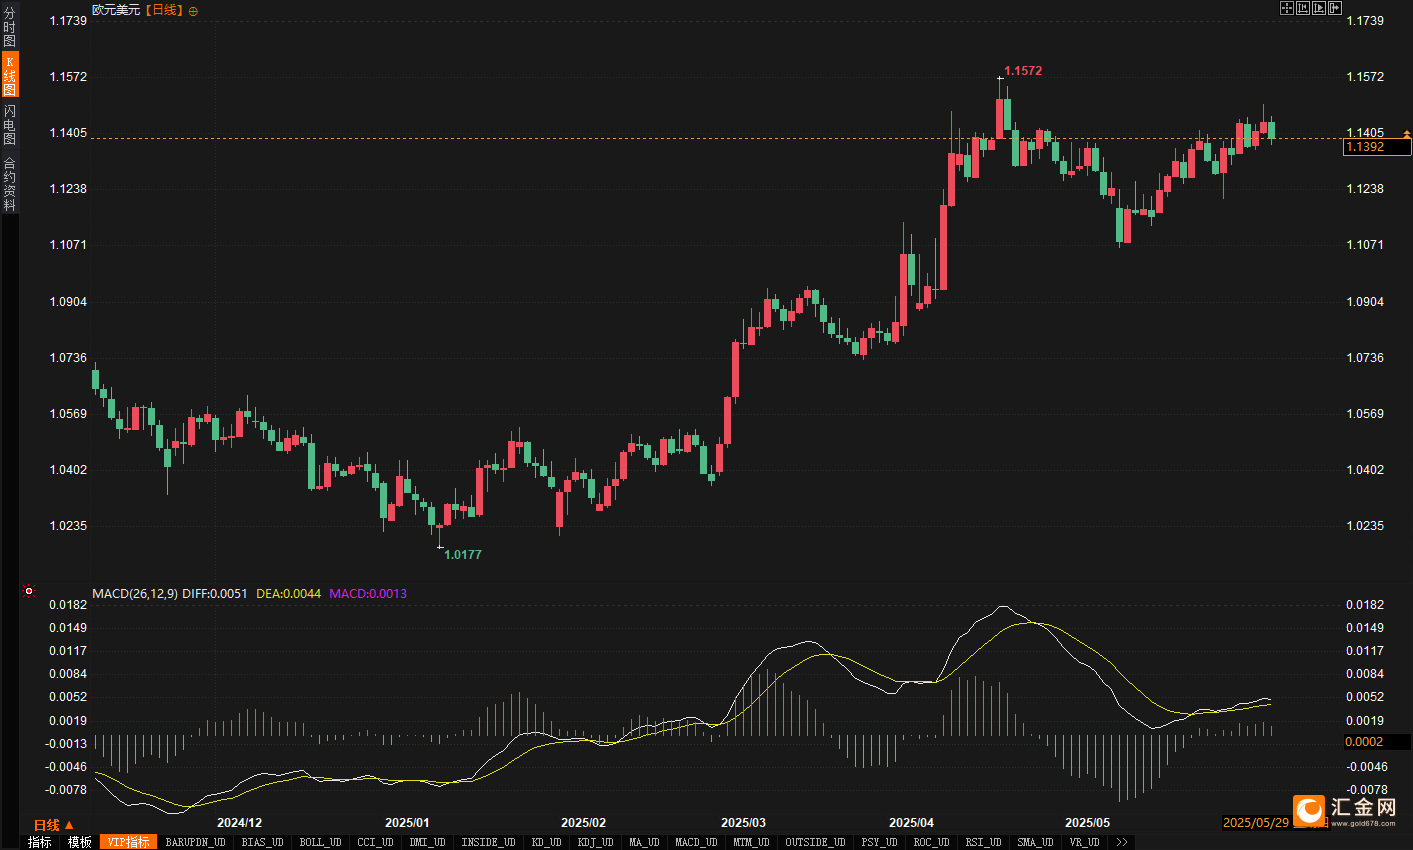Apply the RSI_UD indicator
The height and width of the screenshot is (850, 1413).
pyautogui.click(x=984, y=842)
